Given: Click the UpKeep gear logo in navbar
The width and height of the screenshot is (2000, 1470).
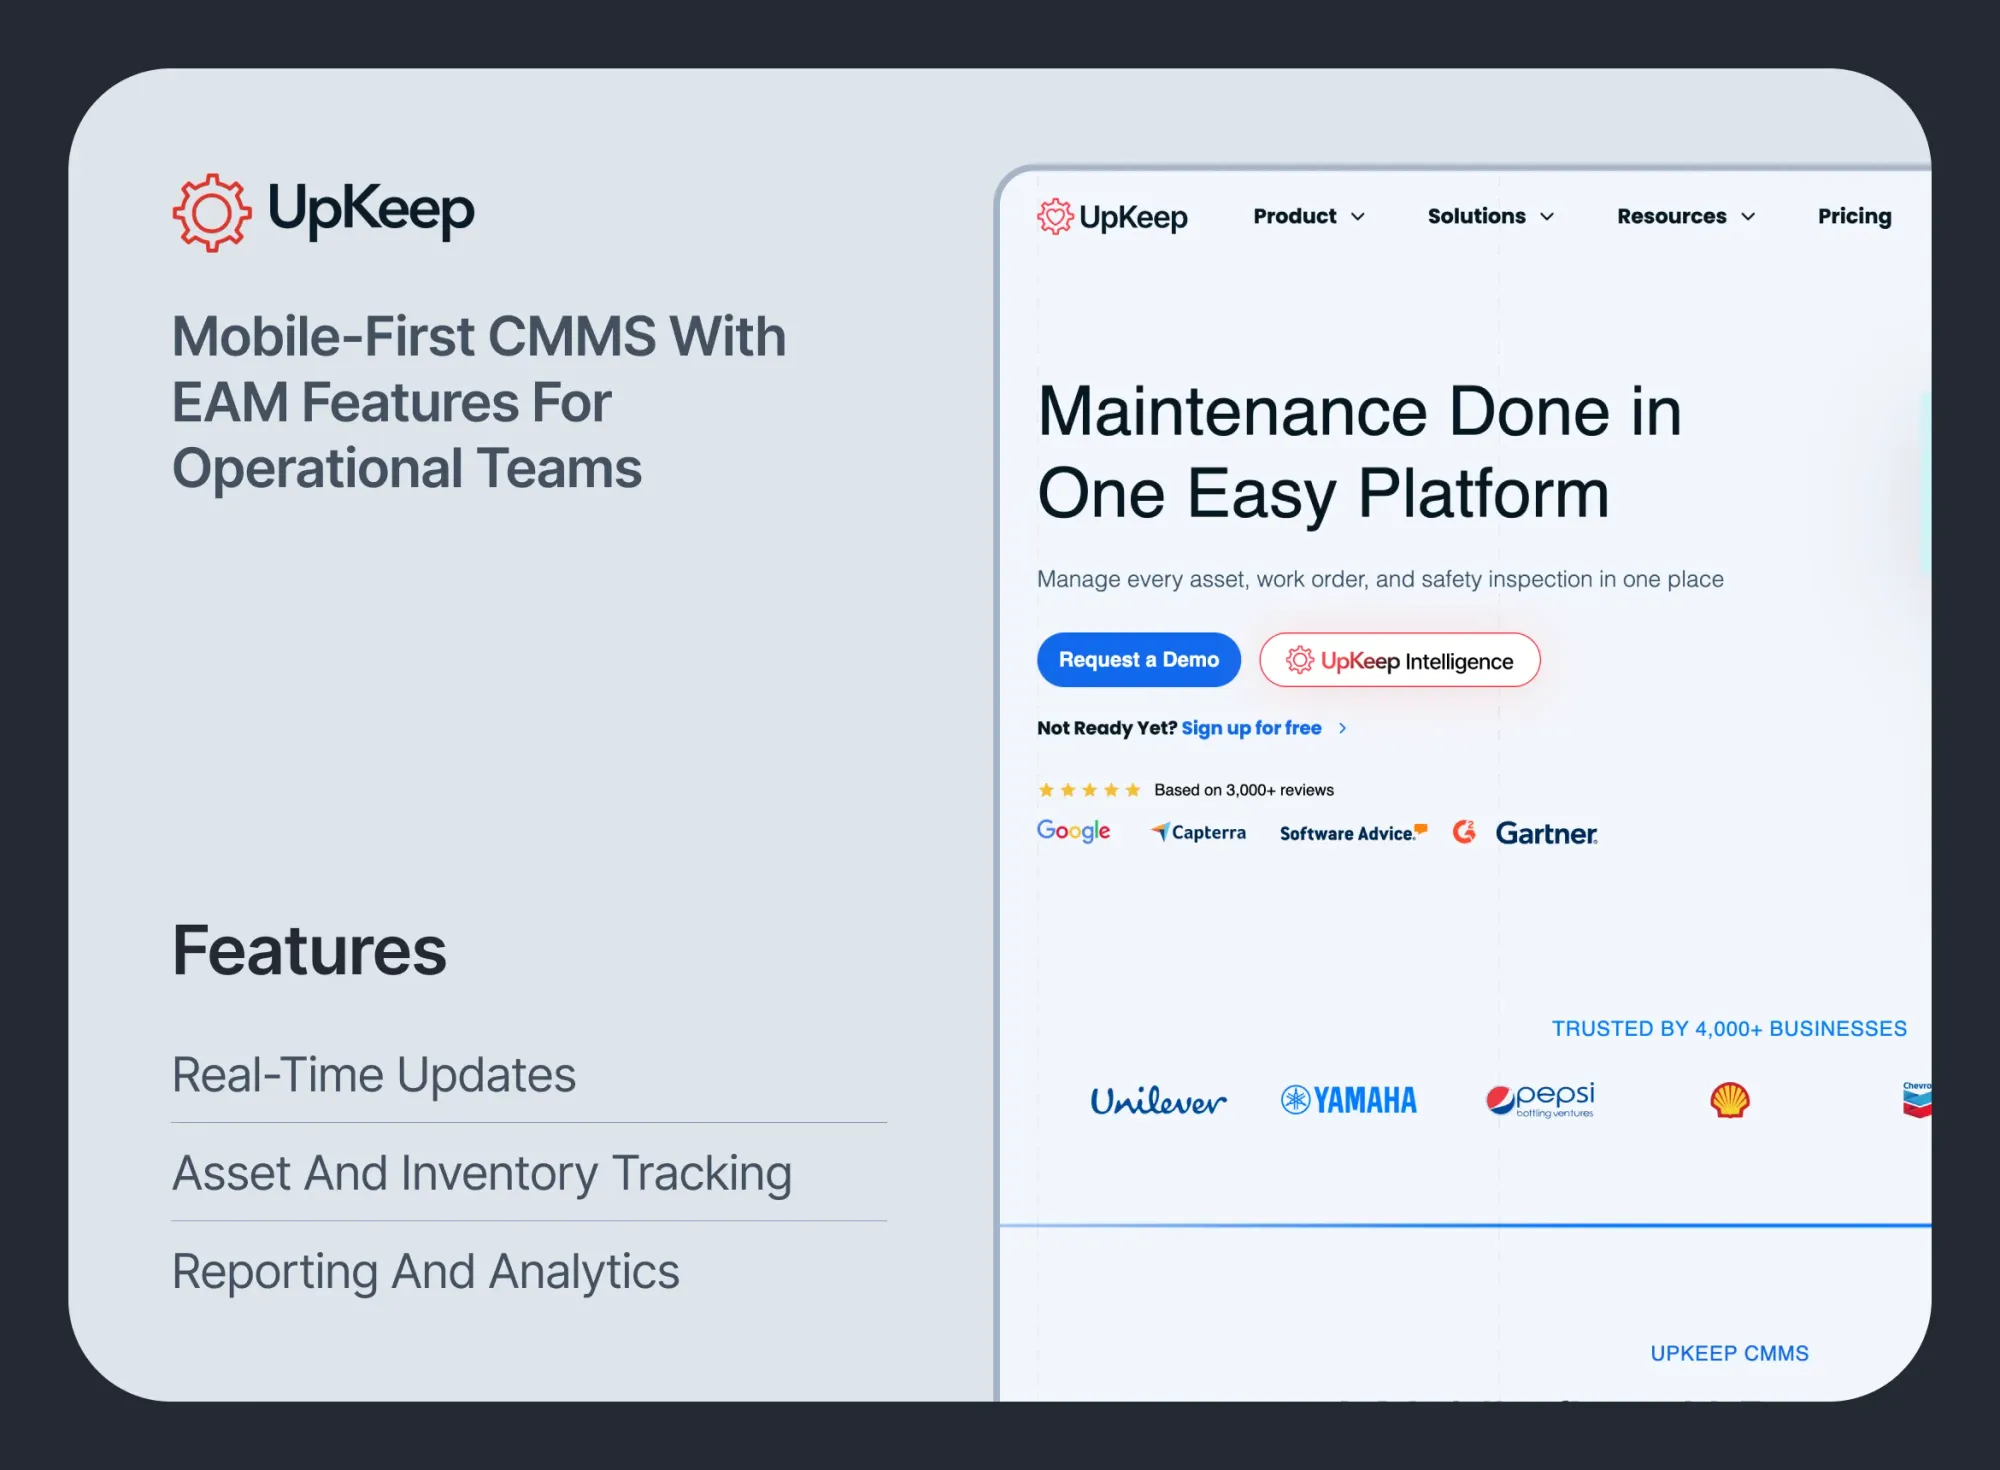Looking at the screenshot, I should 1054,216.
